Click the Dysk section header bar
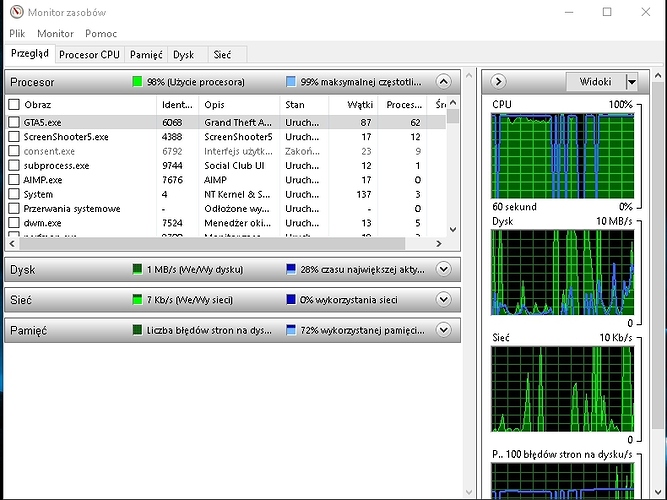 (x=232, y=269)
